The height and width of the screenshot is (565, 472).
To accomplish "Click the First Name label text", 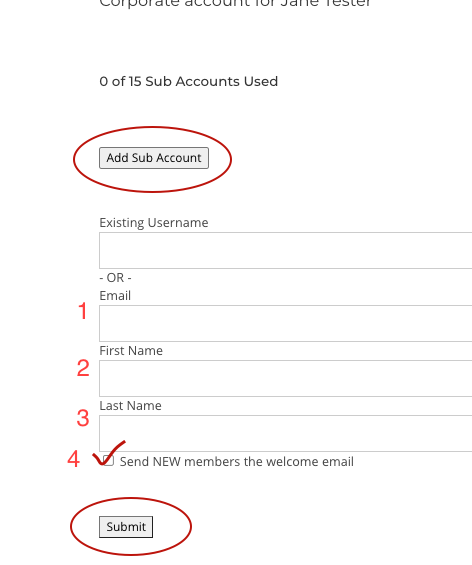I will pyautogui.click(x=131, y=351).
